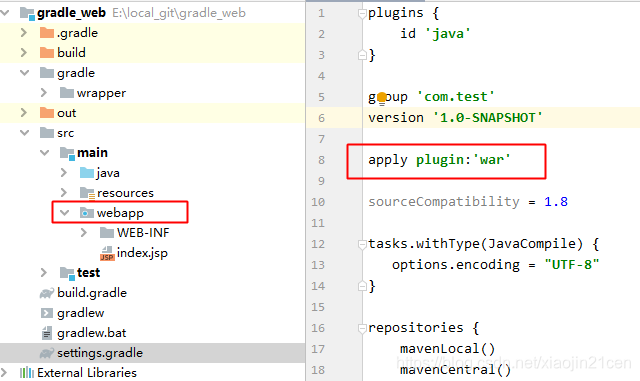Click the main module folder icon
The width and height of the screenshot is (640, 381).
[67, 153]
